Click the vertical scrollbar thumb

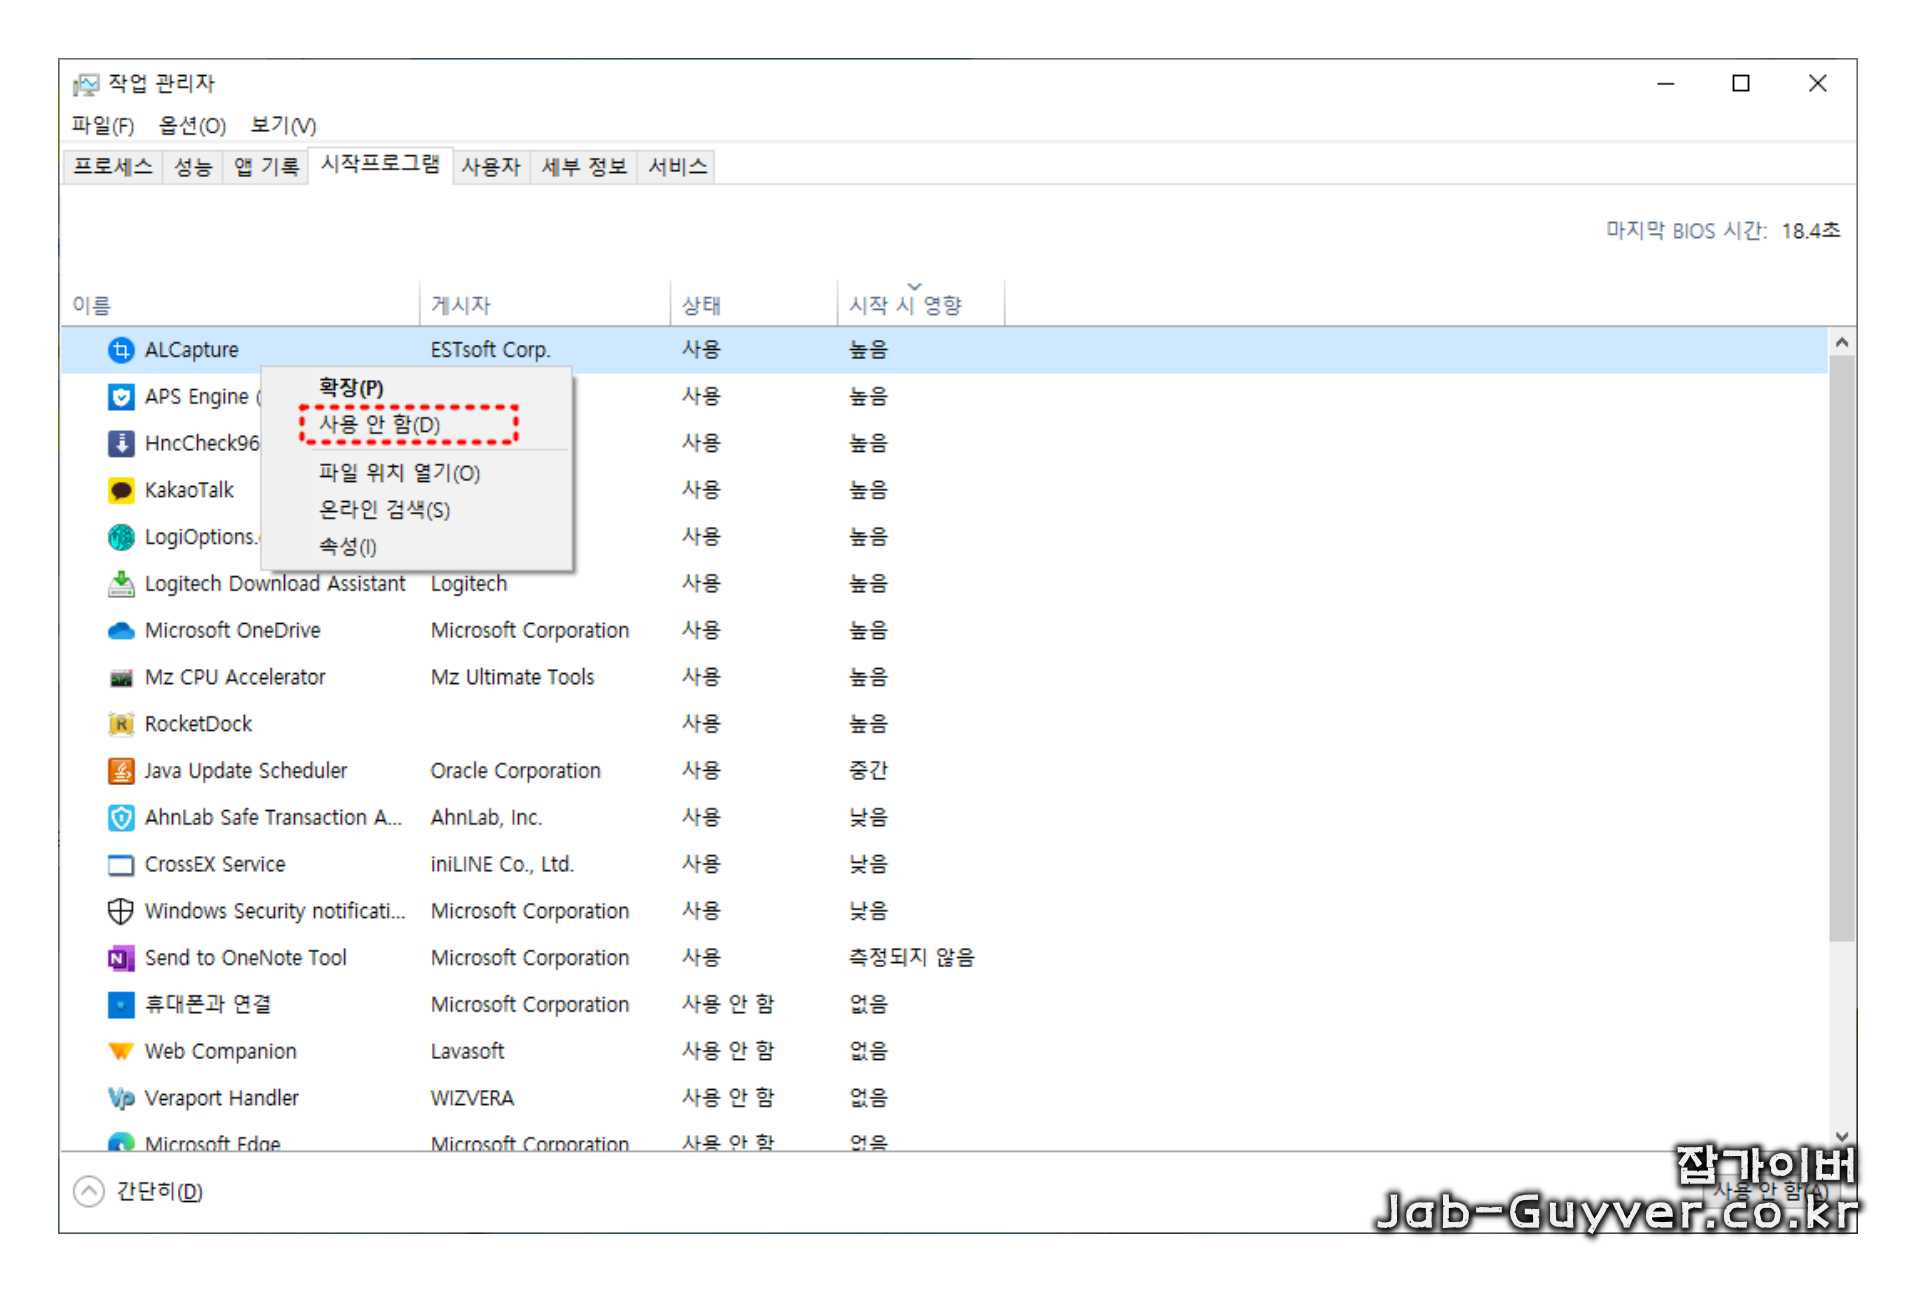[1841, 648]
